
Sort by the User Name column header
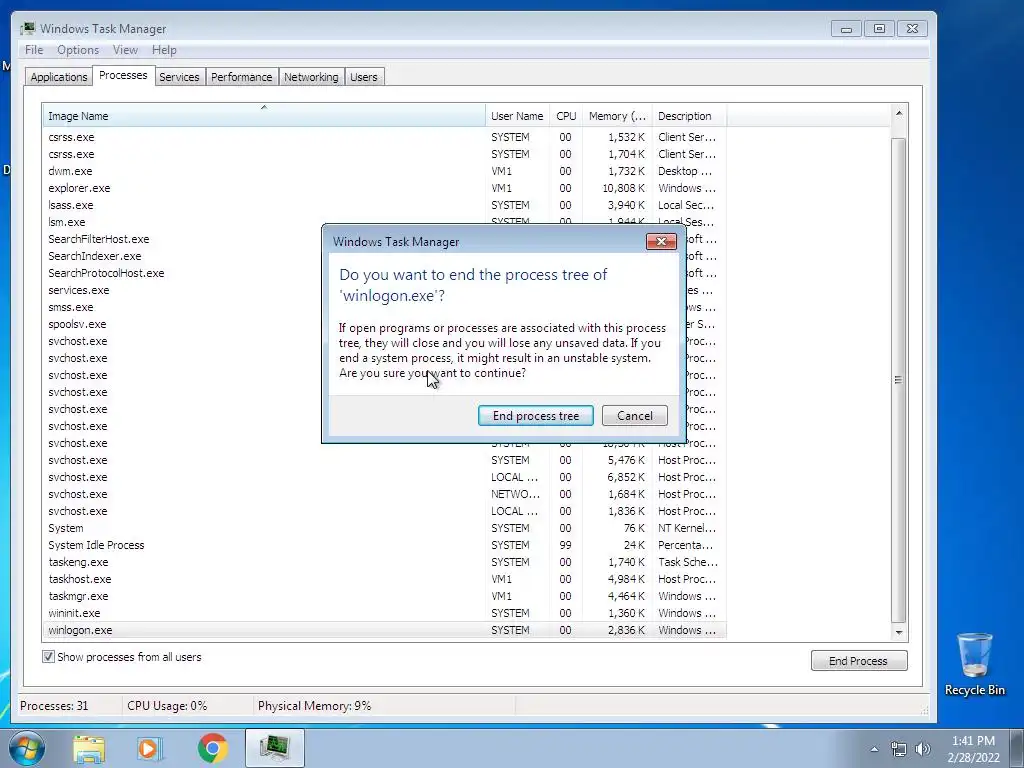click(x=517, y=116)
